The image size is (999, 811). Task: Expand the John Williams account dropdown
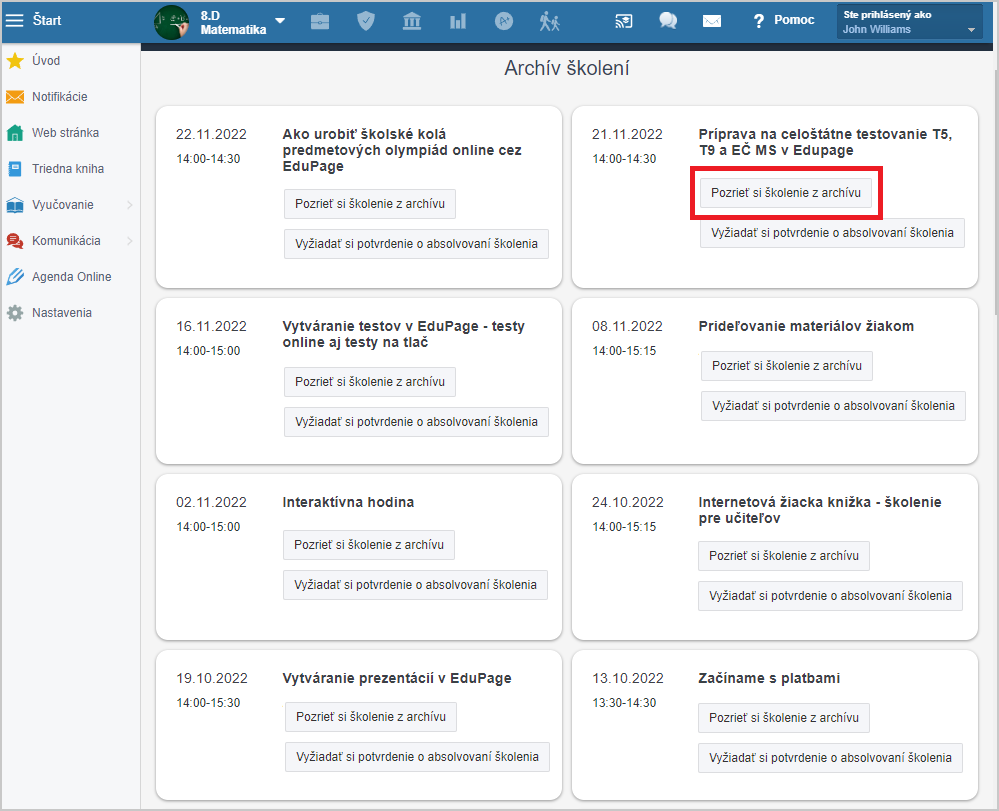click(909, 22)
